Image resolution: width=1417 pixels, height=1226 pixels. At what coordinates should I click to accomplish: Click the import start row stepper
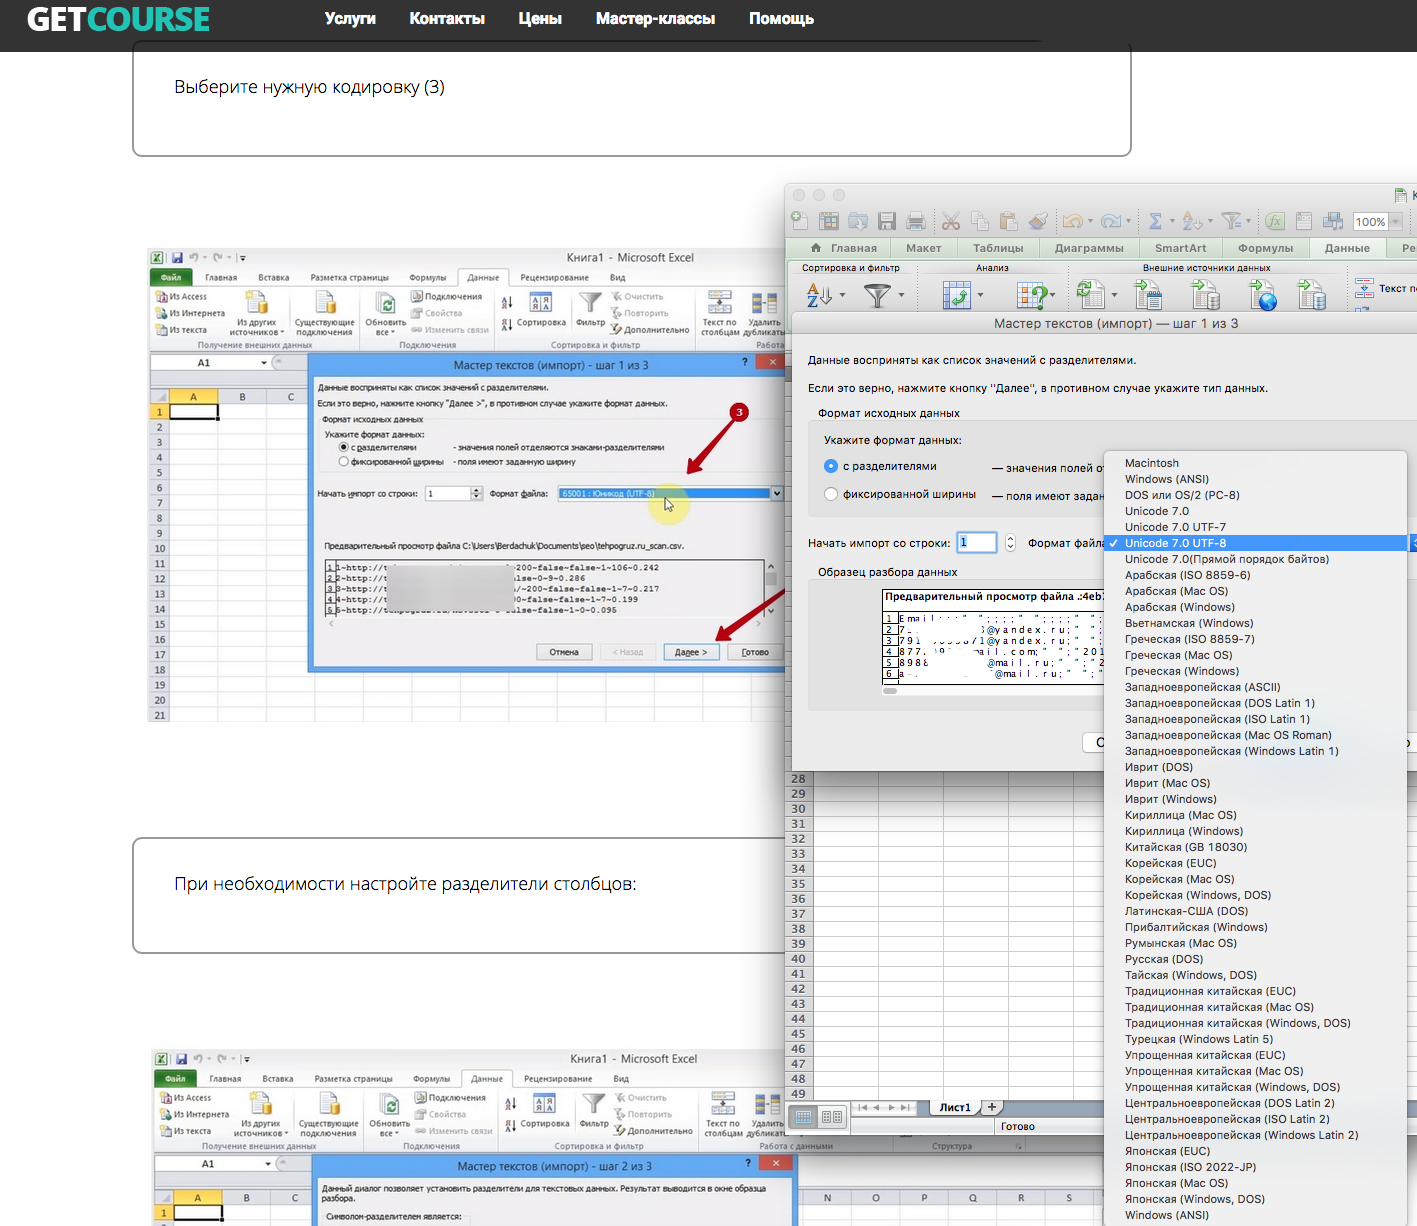pyautogui.click(x=1010, y=543)
